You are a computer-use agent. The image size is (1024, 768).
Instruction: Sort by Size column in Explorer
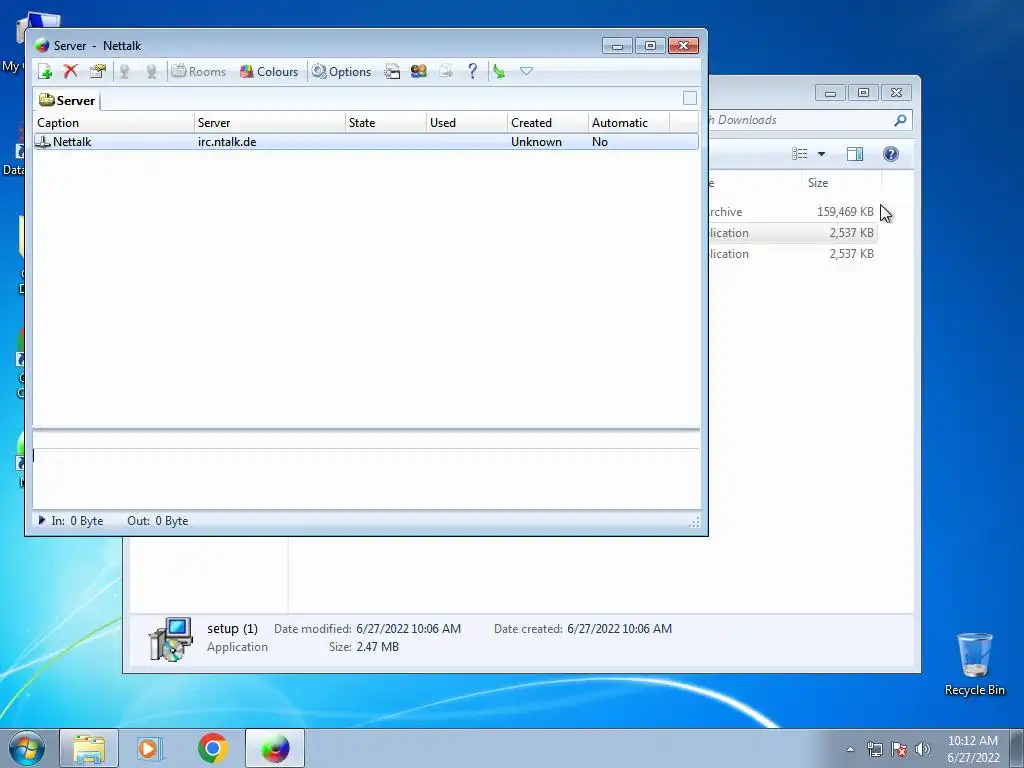pyautogui.click(x=841, y=183)
